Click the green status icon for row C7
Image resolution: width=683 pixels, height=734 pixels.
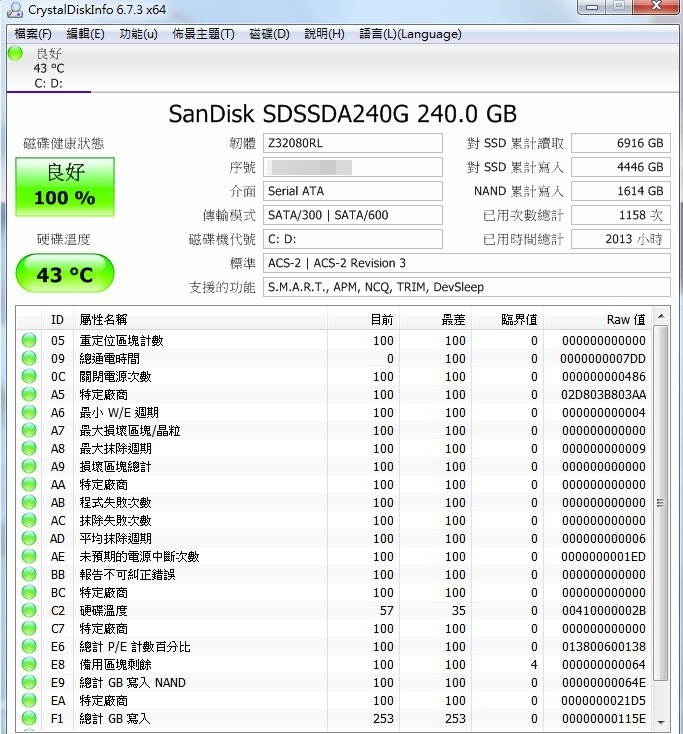pyautogui.click(x=29, y=628)
